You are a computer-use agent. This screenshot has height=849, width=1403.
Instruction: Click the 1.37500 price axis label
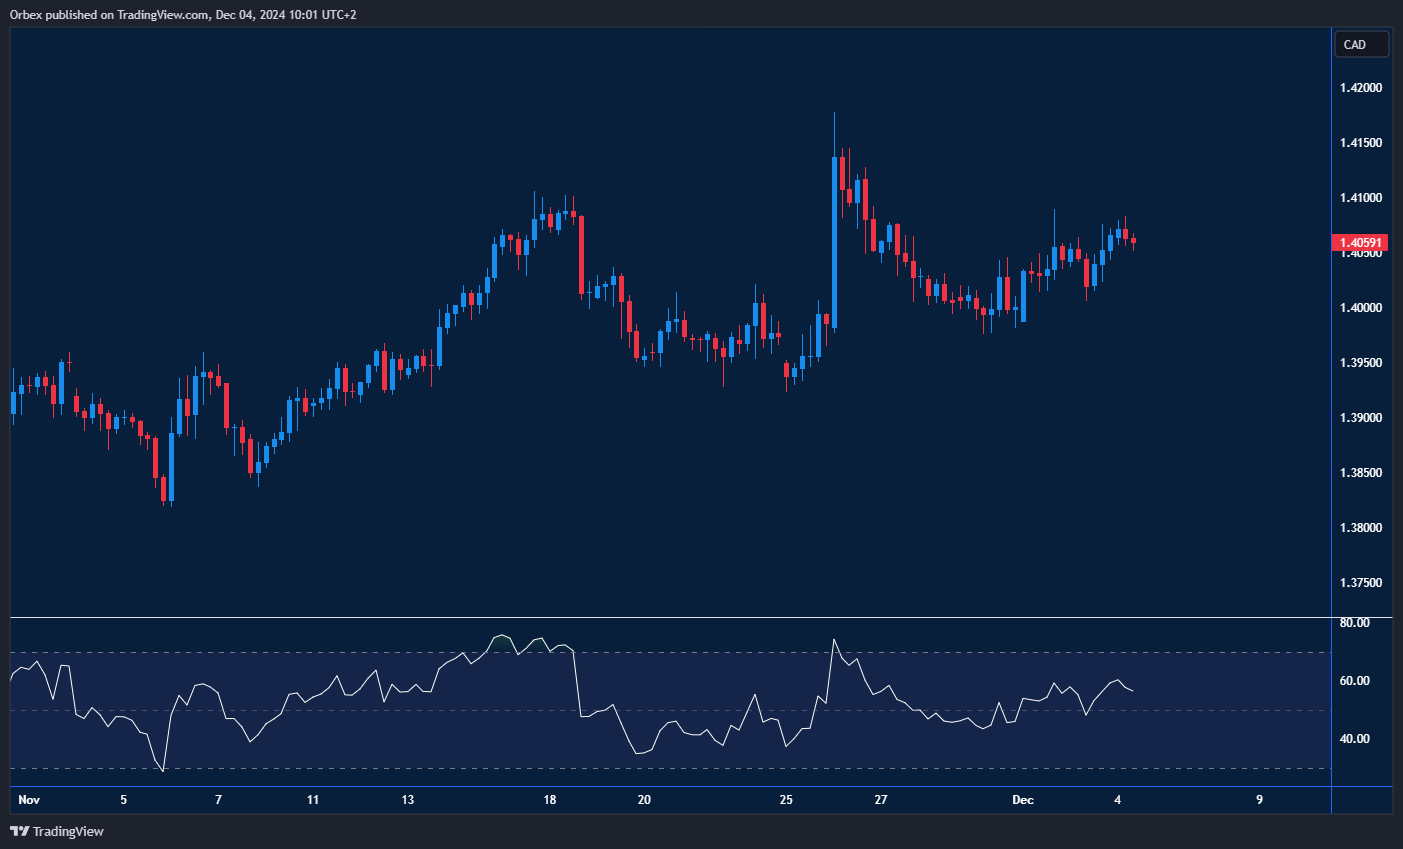(1360, 583)
